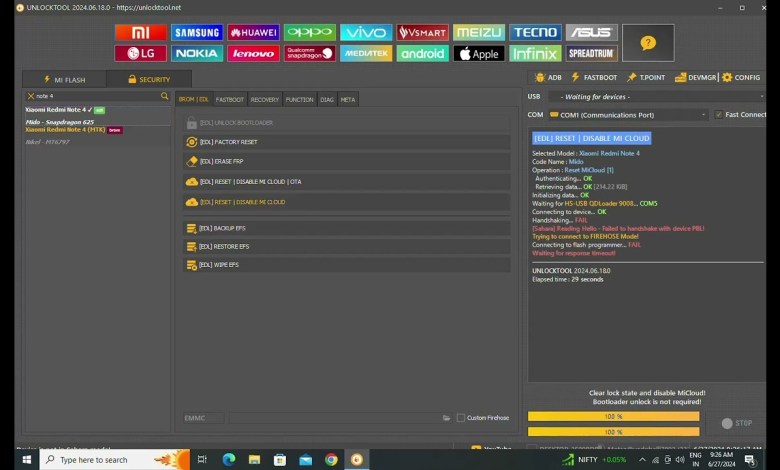Click the yellow question mark help icon
This screenshot has width=780, height=470.
click(x=648, y=43)
